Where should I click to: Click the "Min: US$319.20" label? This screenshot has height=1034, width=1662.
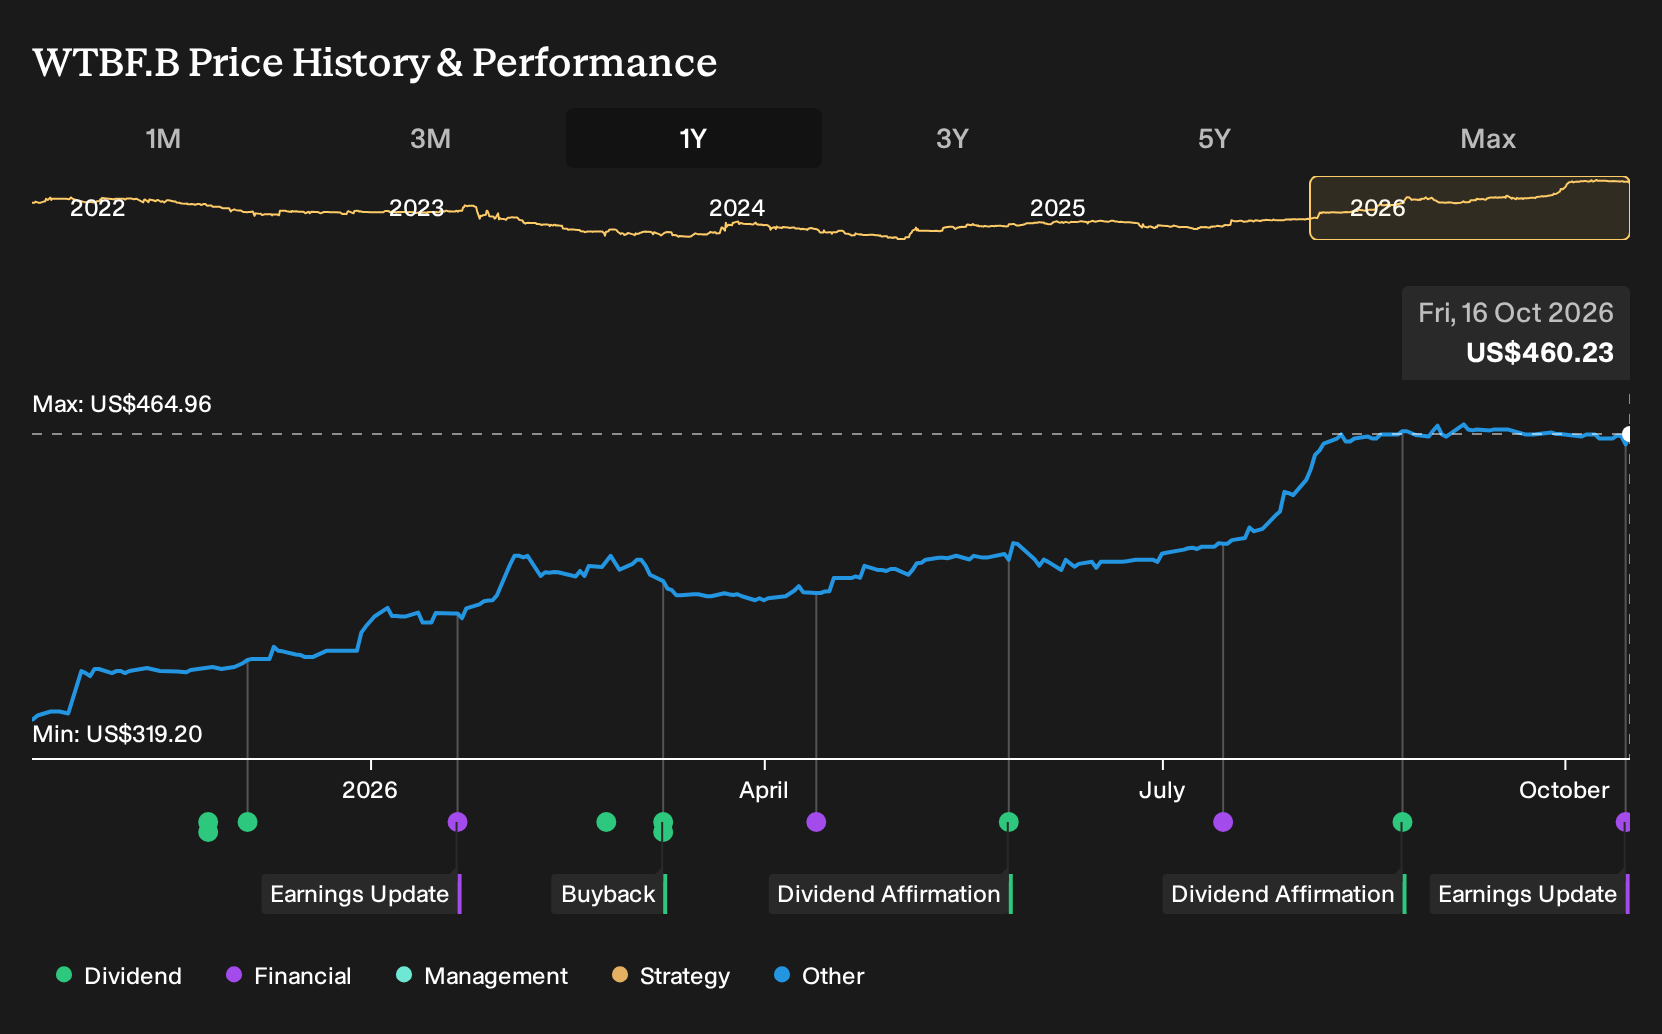[x=117, y=734]
